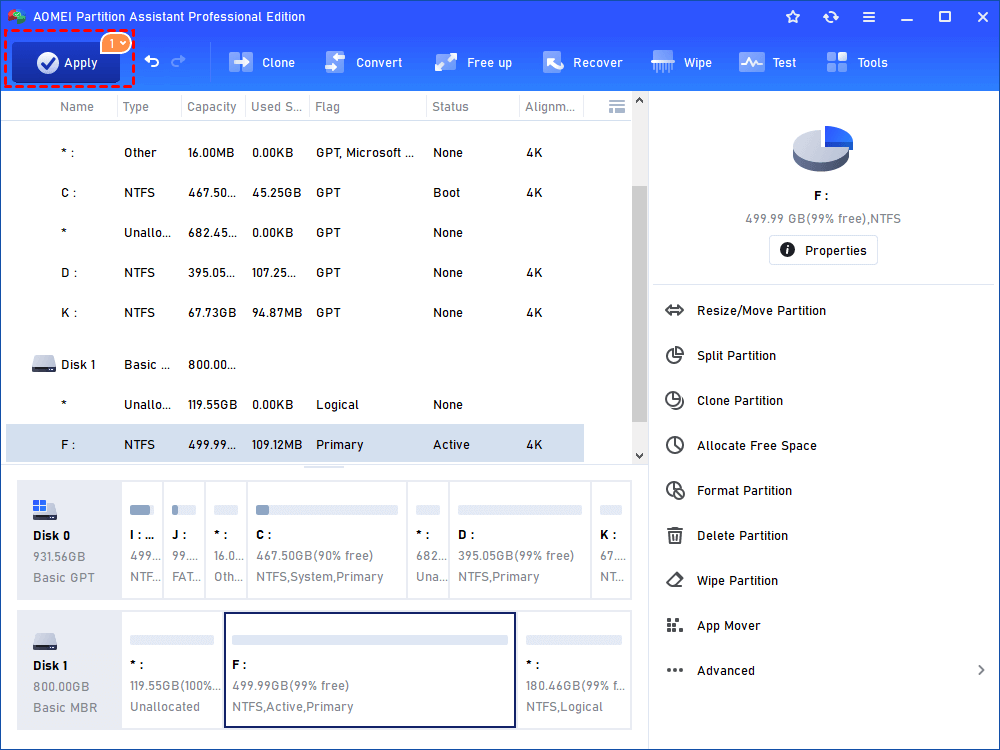Screen dimensions: 1000x750
Task: Expand the Advanced options chevron
Action: 981,670
